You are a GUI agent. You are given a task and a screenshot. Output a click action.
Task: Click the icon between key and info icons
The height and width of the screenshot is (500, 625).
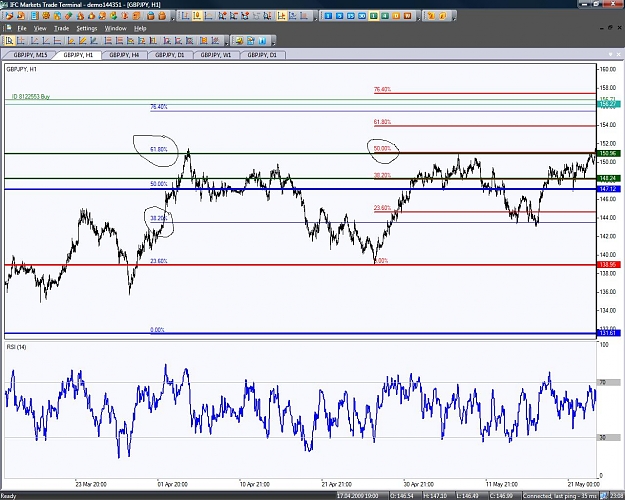251,40
